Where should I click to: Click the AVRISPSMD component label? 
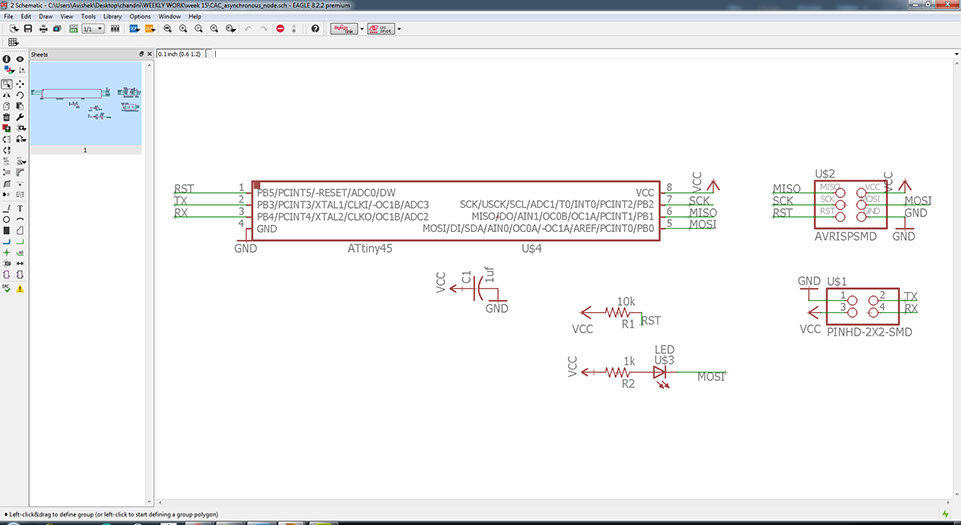click(x=845, y=236)
